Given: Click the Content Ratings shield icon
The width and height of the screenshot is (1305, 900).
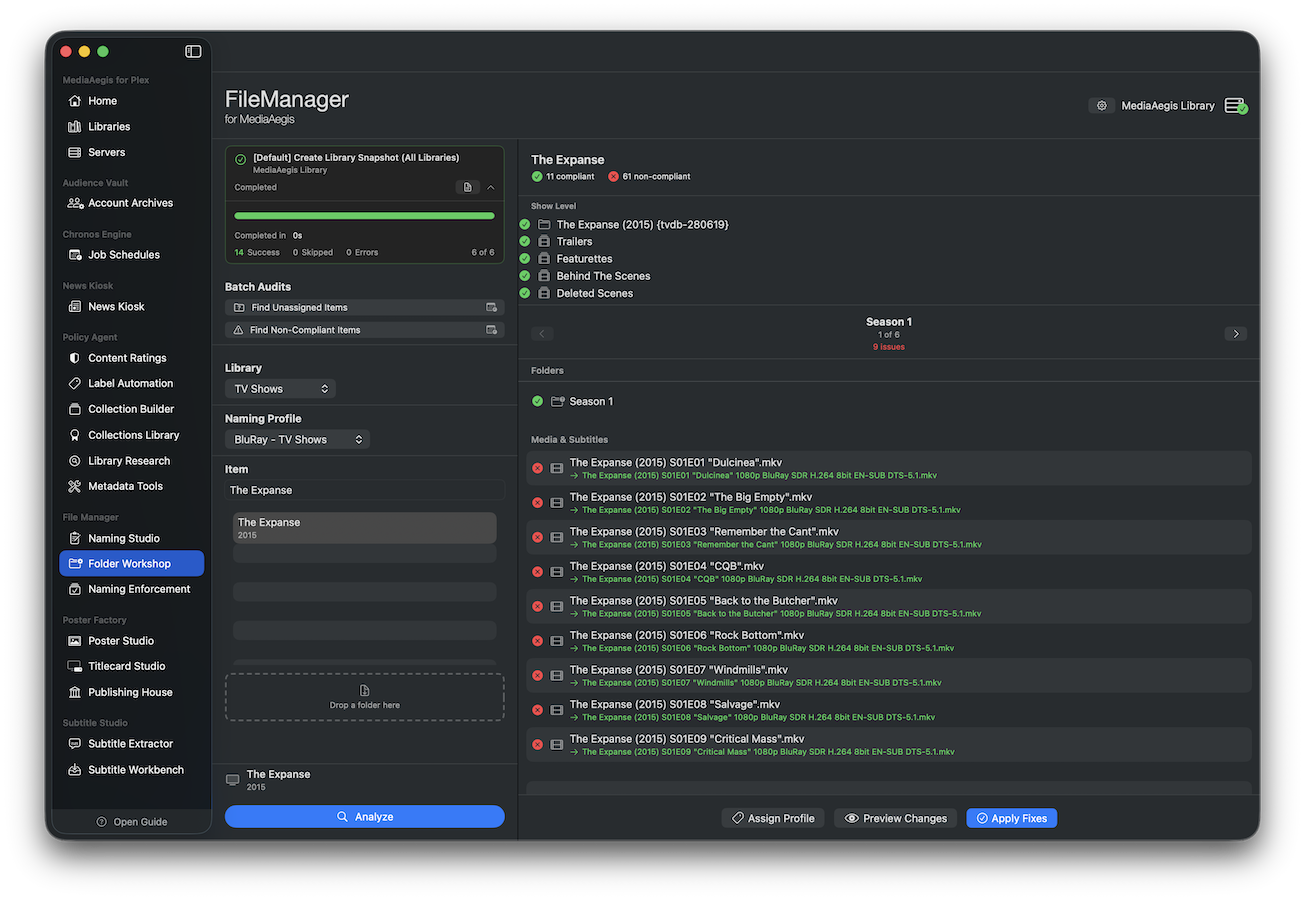Looking at the screenshot, I should click(x=75, y=358).
